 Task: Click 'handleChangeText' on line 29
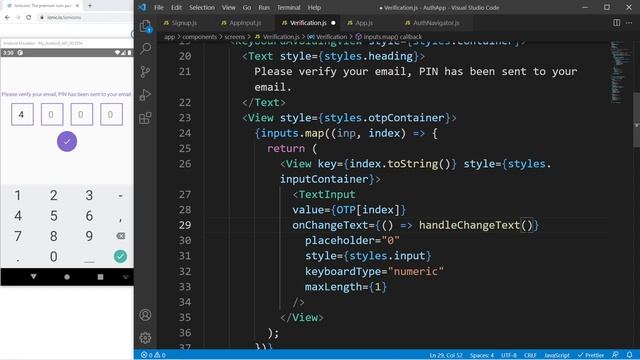[469, 225]
